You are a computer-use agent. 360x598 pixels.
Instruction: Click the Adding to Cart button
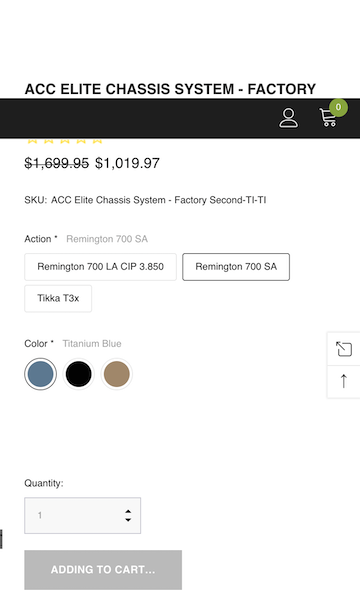pos(103,570)
